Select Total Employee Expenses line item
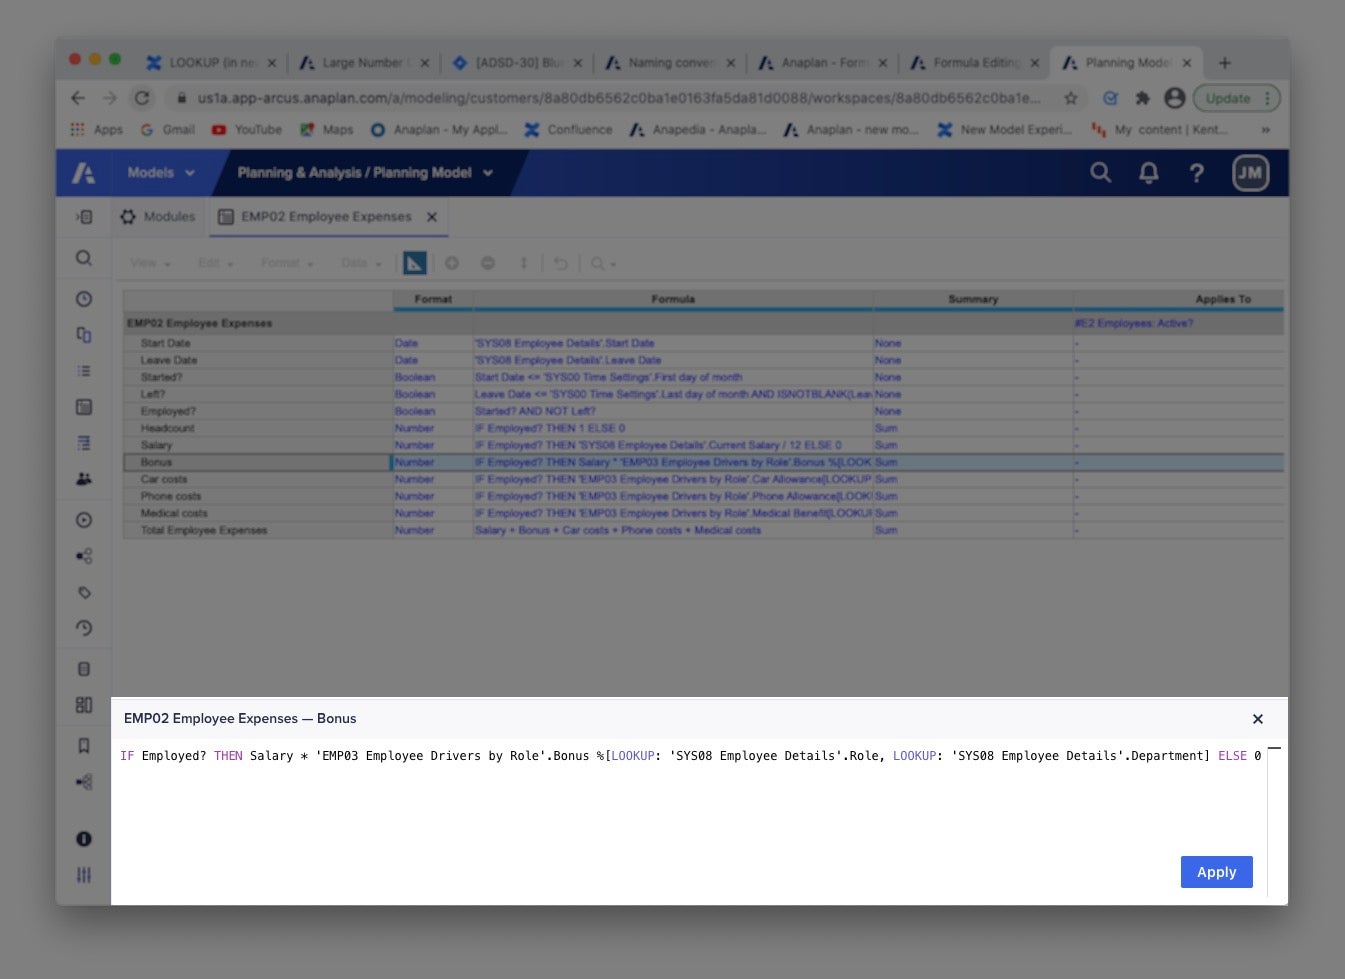The image size is (1345, 979). (257, 531)
